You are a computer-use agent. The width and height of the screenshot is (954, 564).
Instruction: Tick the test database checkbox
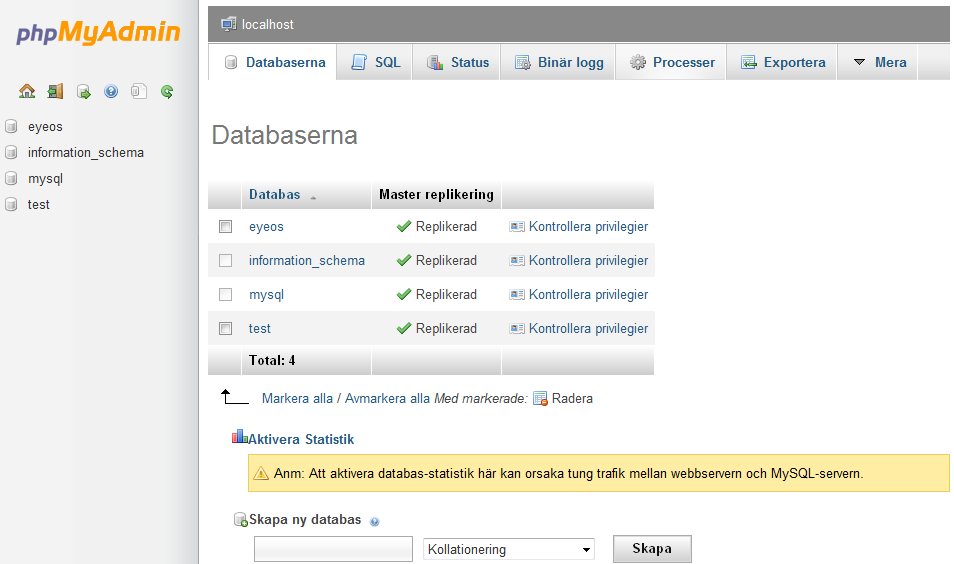point(225,328)
